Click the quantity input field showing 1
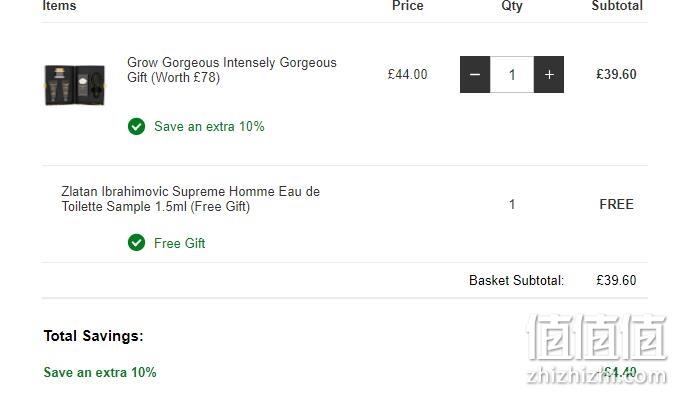Image resolution: width=676 pixels, height=393 pixels. (x=512, y=75)
